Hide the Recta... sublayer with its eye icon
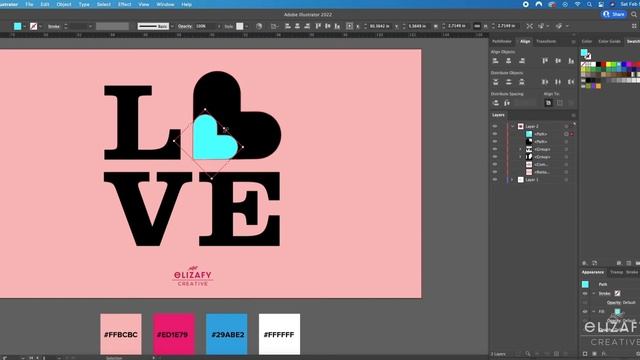The height and width of the screenshot is (360, 640). tap(495, 172)
